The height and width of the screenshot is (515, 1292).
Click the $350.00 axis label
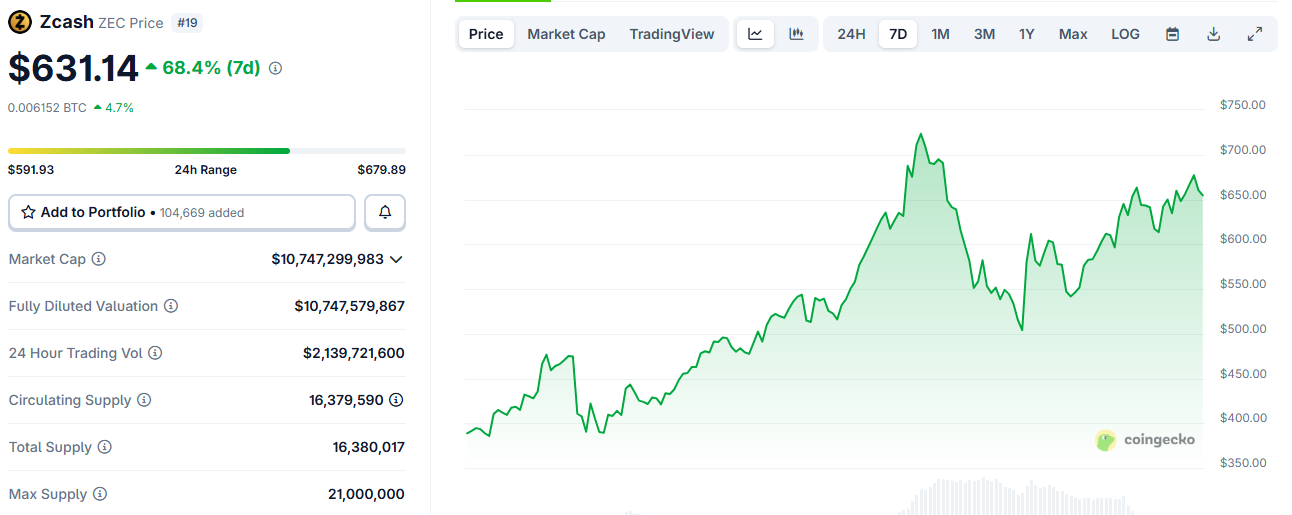1243,463
